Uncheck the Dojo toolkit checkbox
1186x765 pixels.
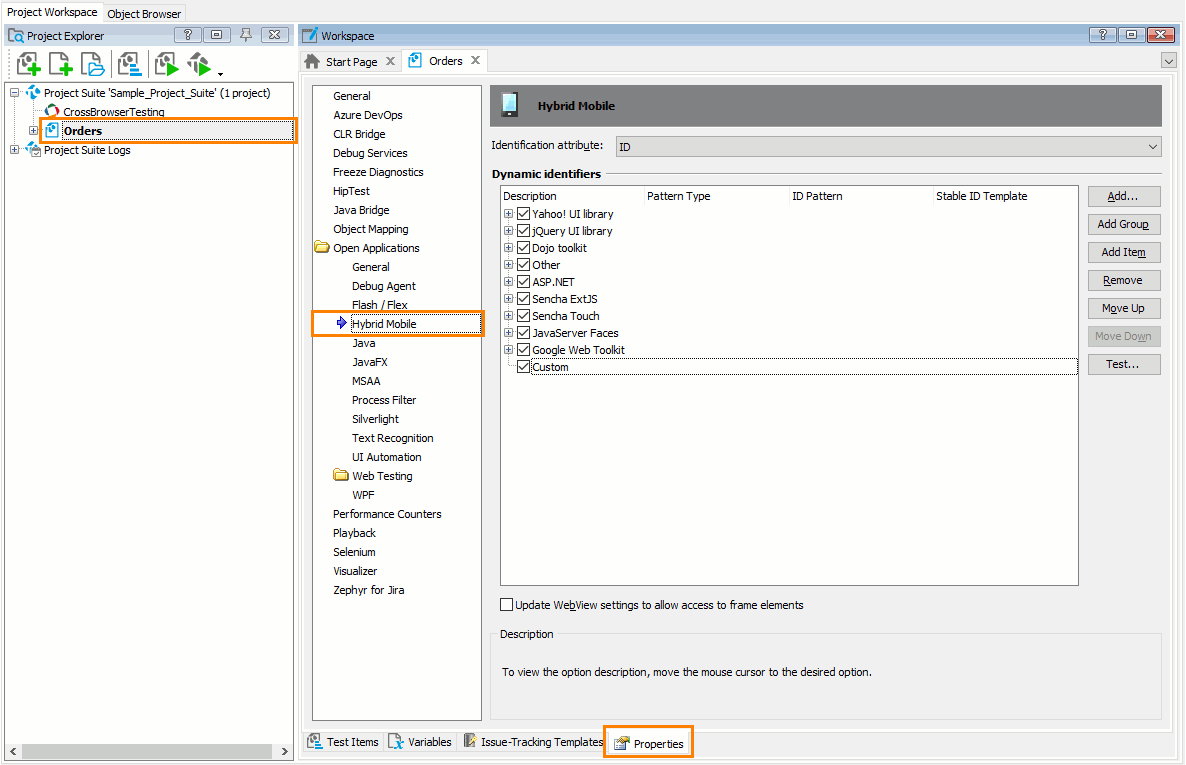click(523, 247)
